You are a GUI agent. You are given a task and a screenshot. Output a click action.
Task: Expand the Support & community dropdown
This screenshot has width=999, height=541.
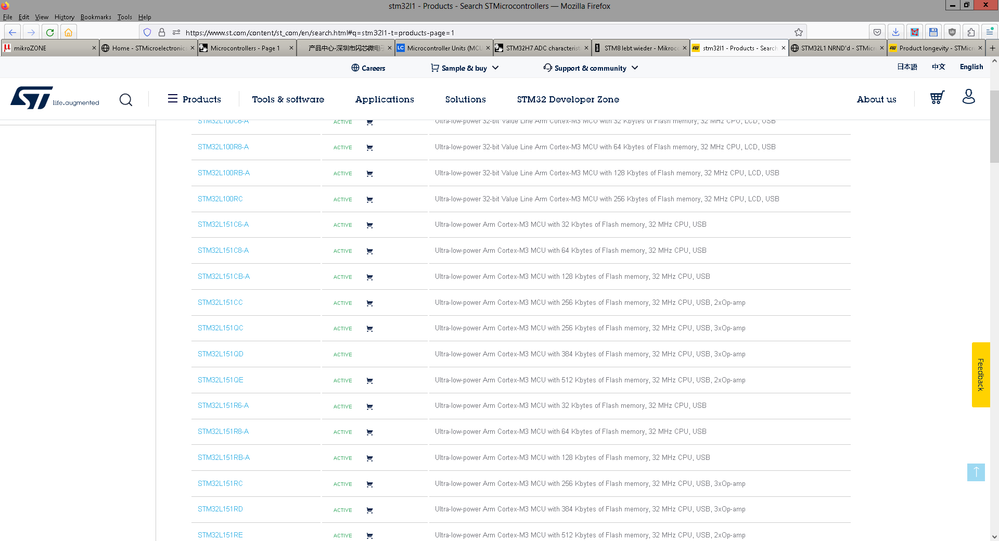pyautogui.click(x=591, y=68)
